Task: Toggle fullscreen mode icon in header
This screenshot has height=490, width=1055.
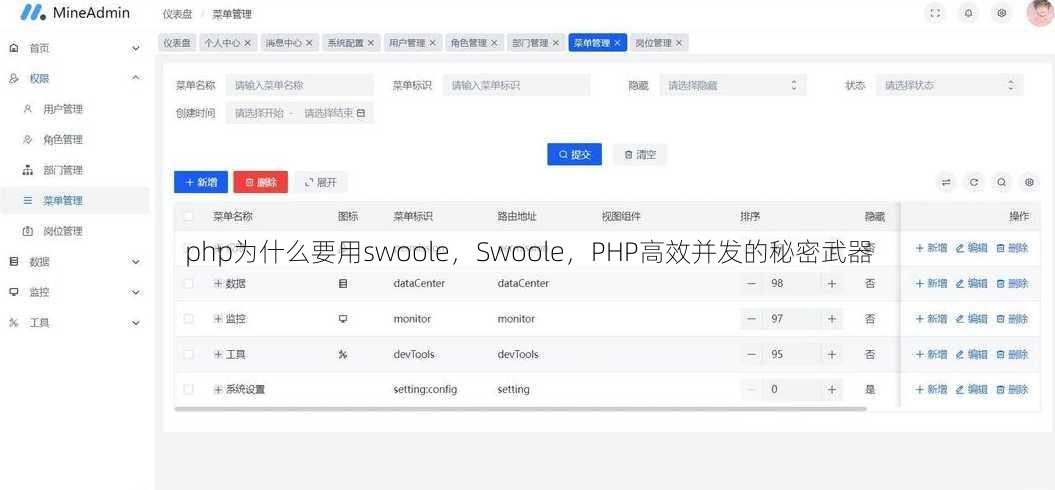Action: point(935,13)
